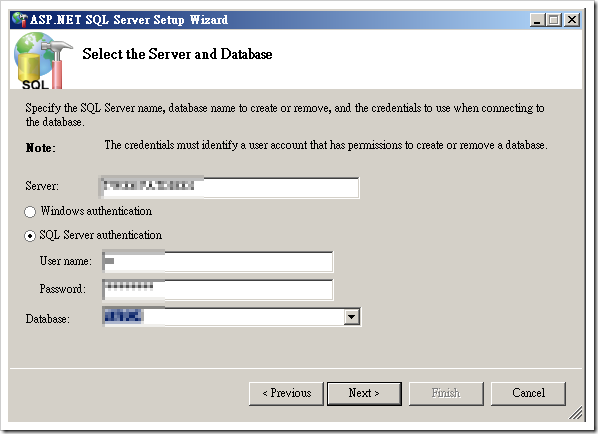Click the 'Server:' label
The height and width of the screenshot is (434, 598).
pos(42,186)
